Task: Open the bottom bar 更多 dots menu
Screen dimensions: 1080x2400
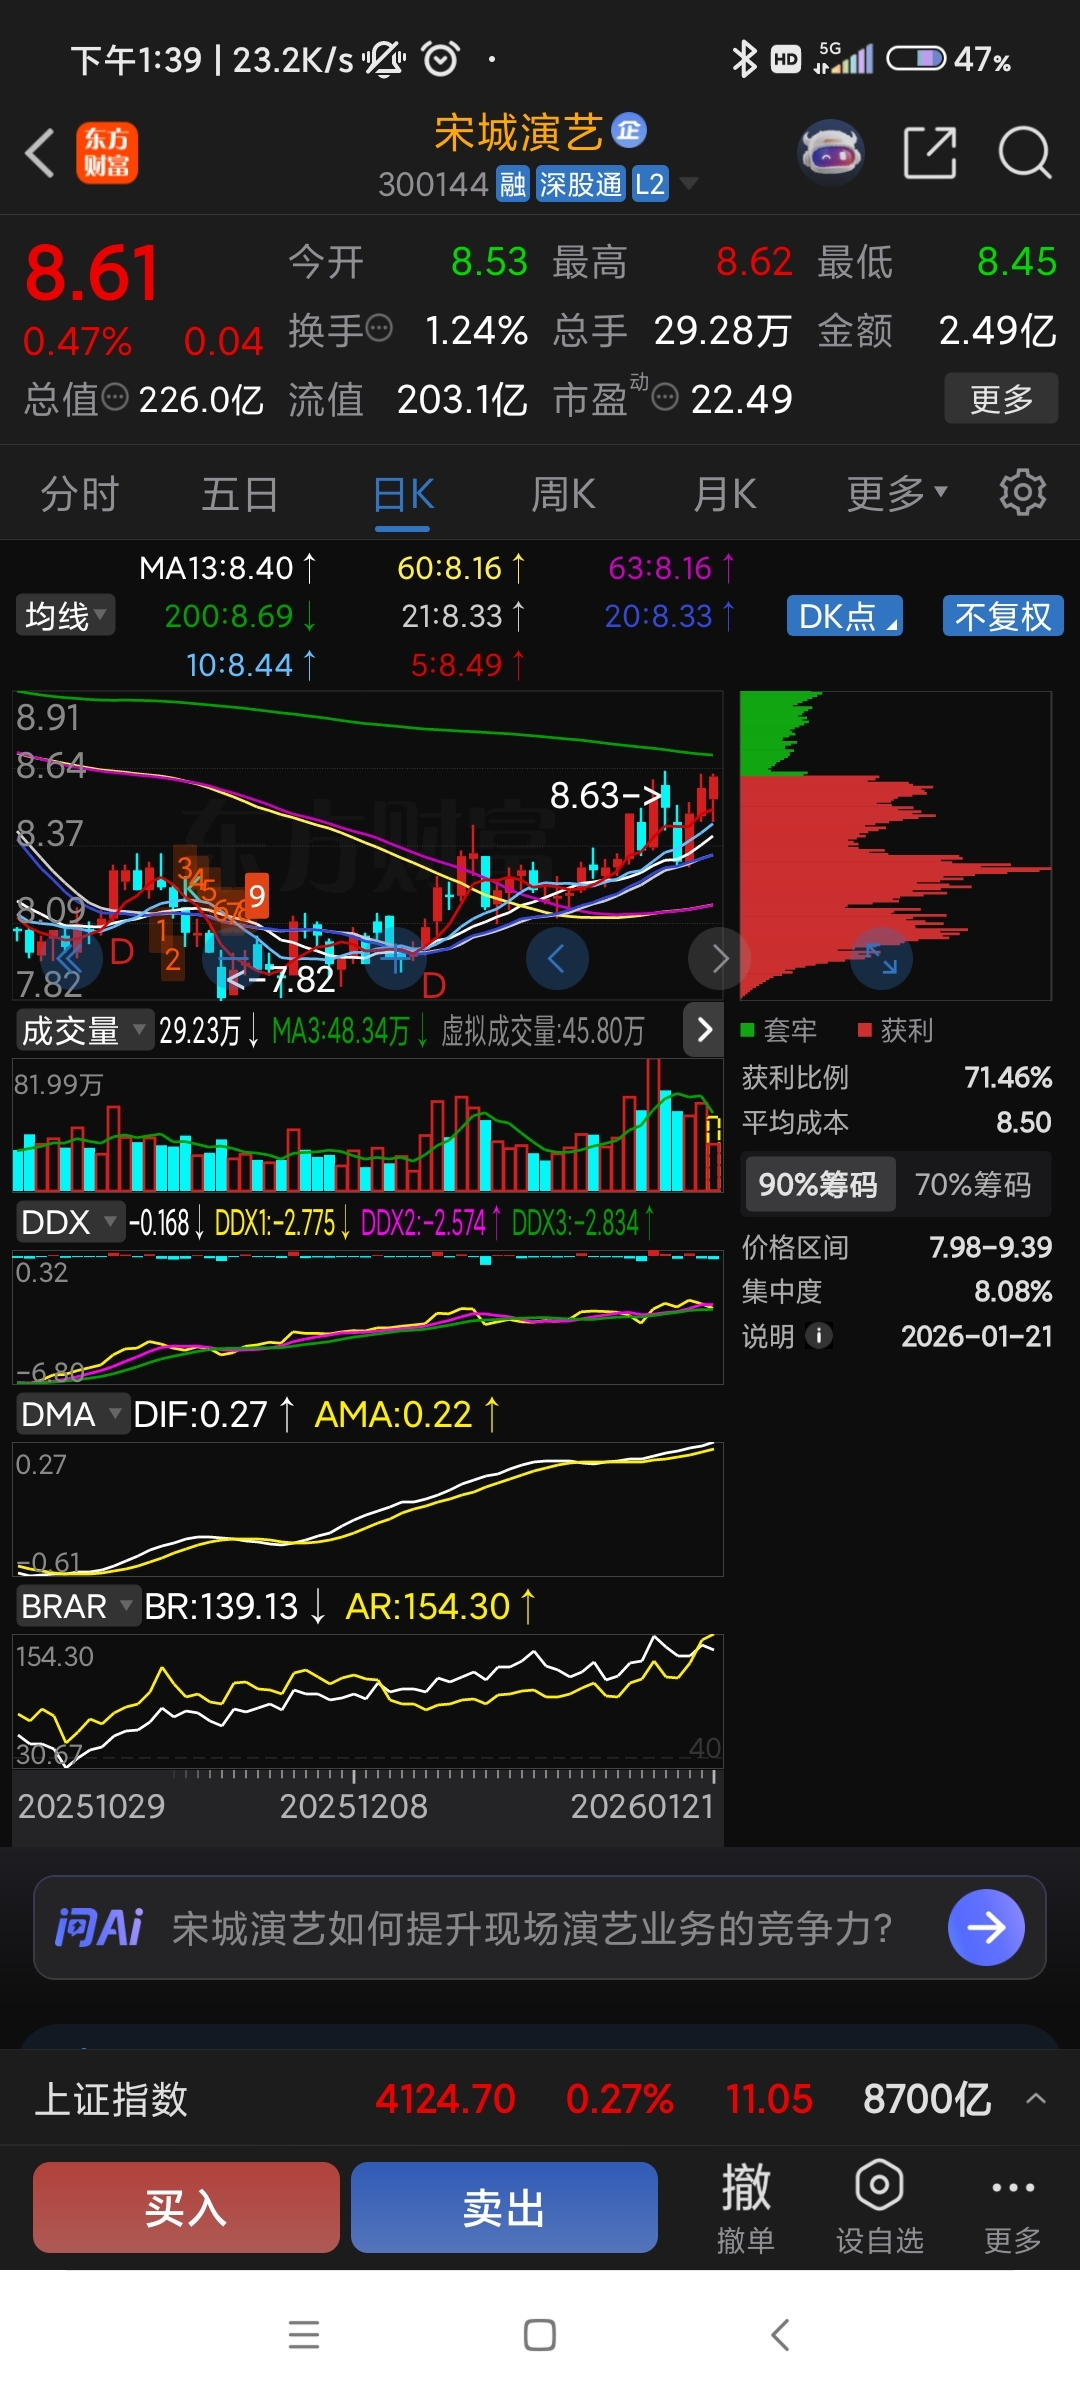Action: point(1013,2208)
